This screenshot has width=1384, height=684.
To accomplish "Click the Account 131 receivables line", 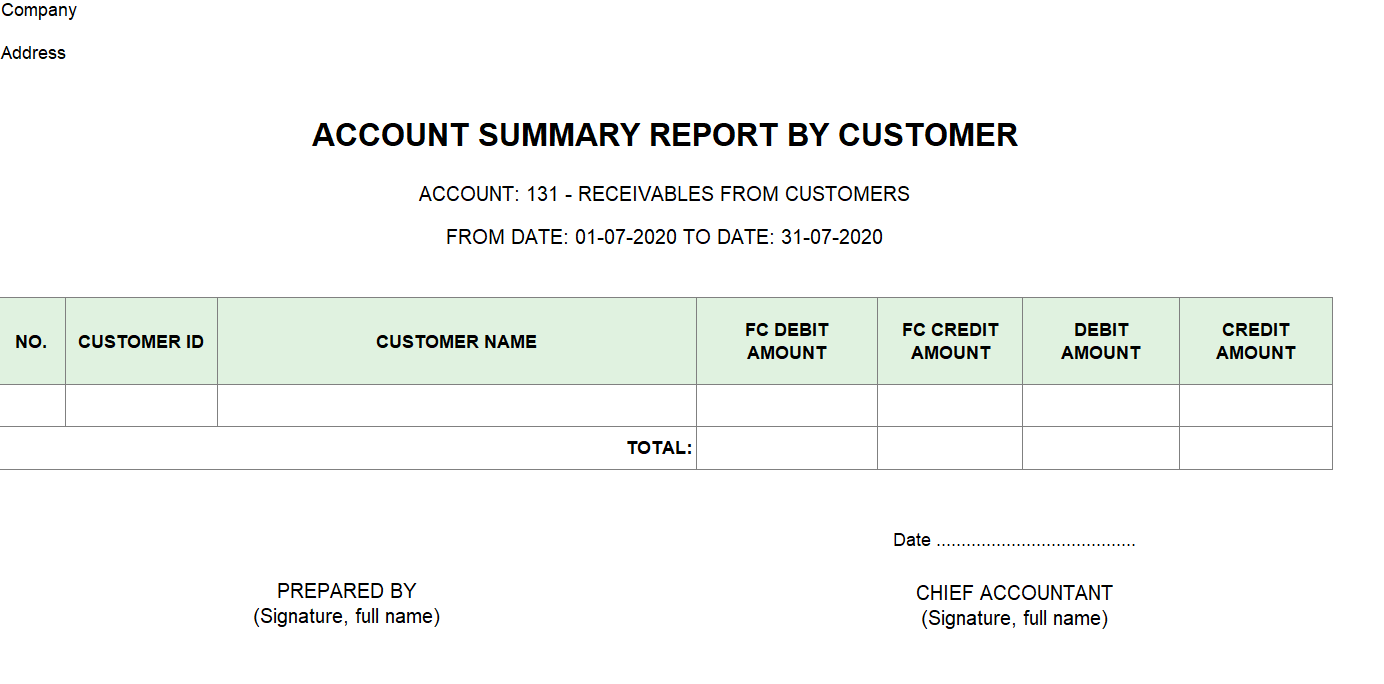I will point(664,194).
